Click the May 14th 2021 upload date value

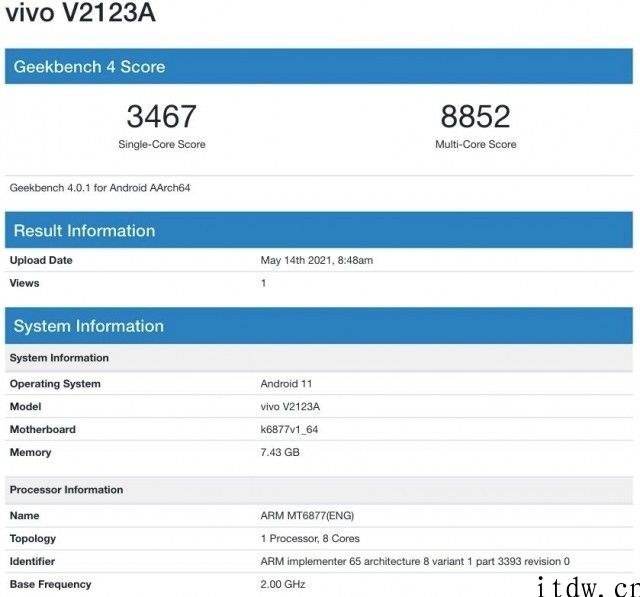pyautogui.click(x=316, y=261)
